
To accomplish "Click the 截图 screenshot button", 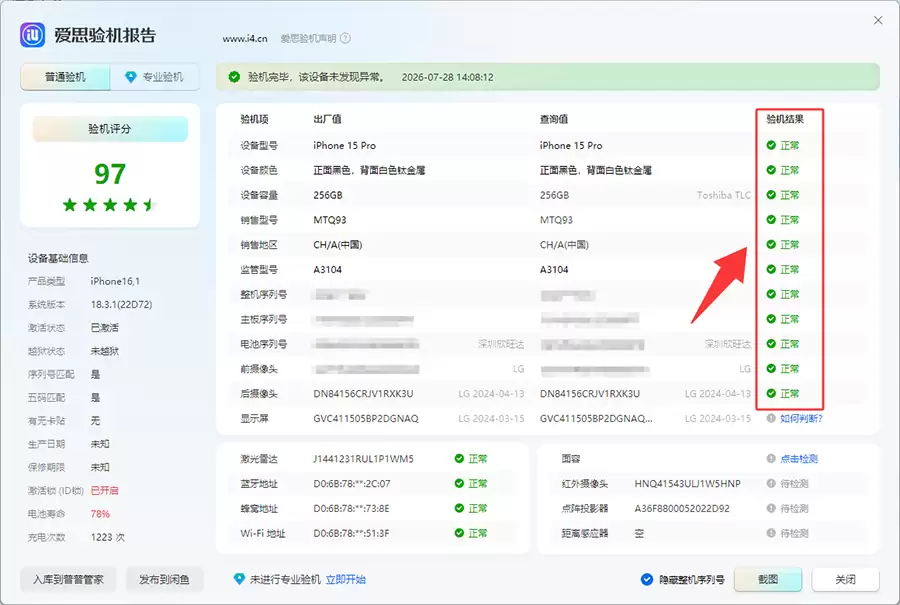I will tap(768, 579).
